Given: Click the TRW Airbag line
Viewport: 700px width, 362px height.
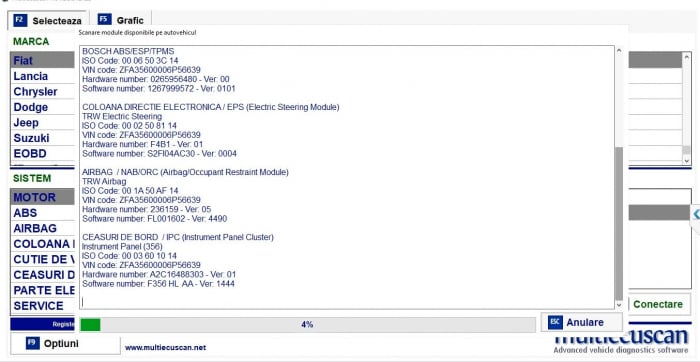Looking at the screenshot, I should click(104, 181).
